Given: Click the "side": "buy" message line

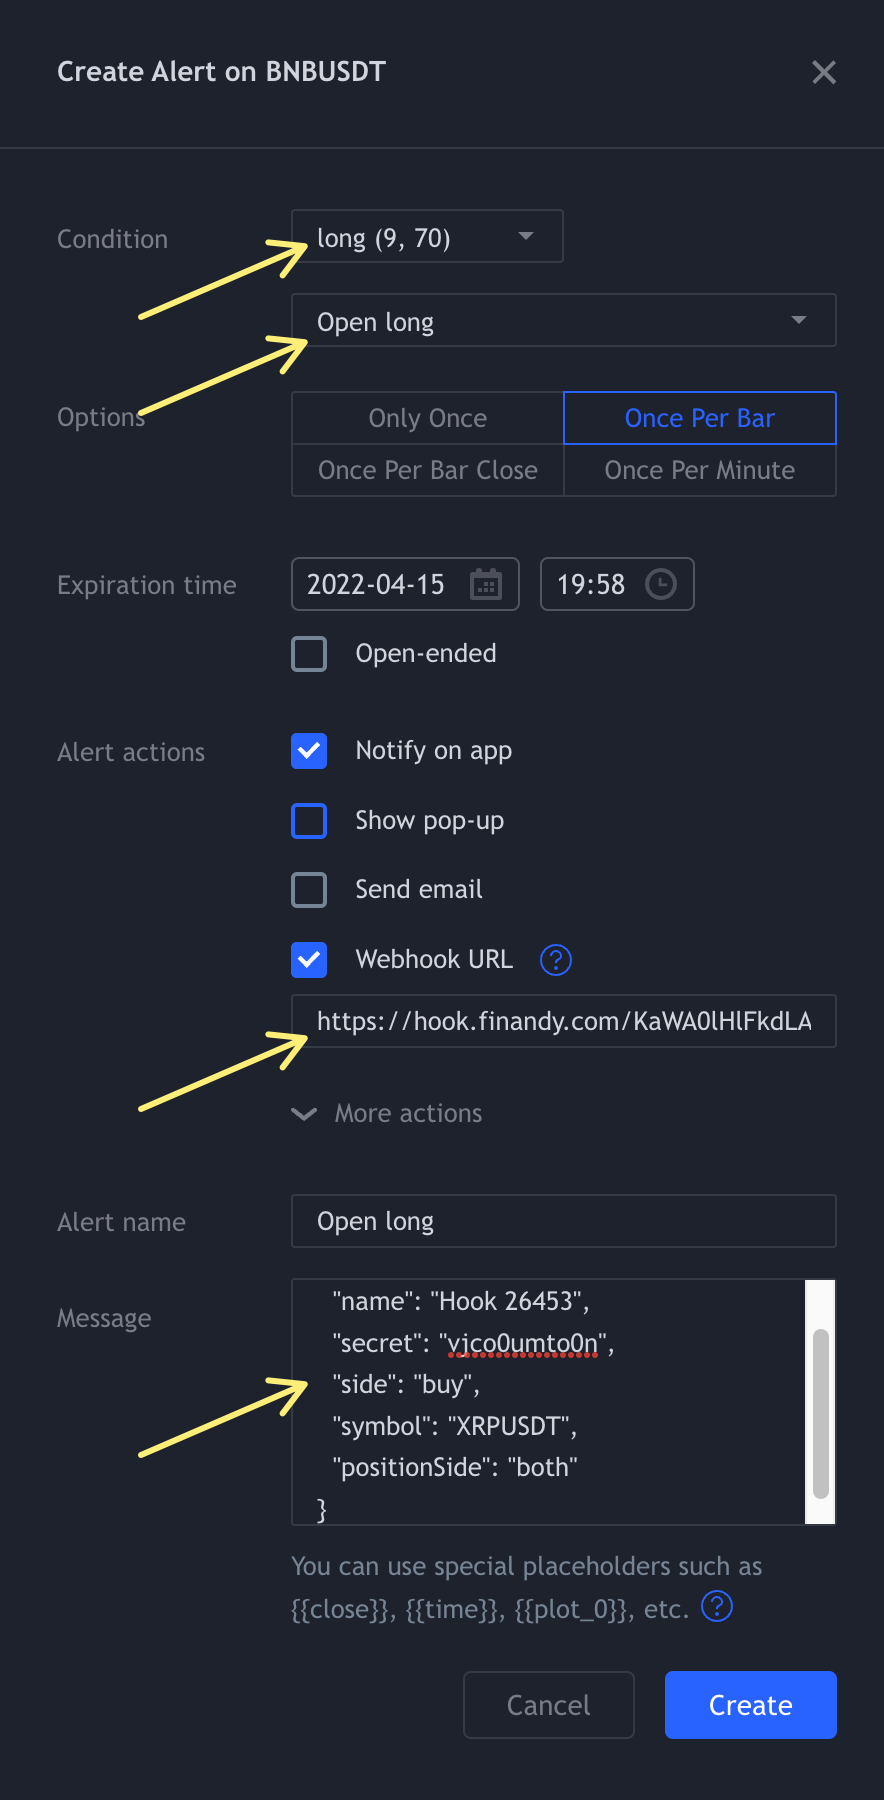Looking at the screenshot, I should point(406,1384).
